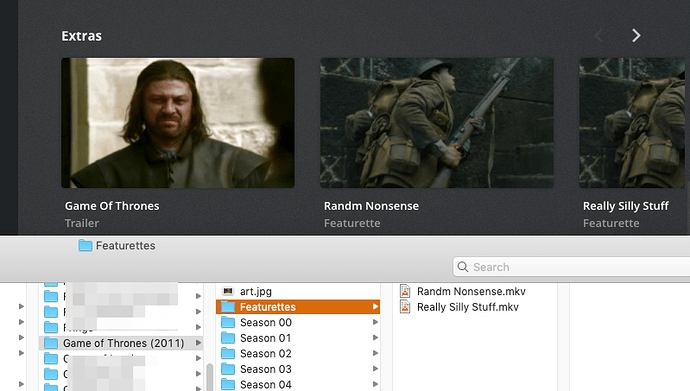
Task: Open the Really Silly Stuff featurette thumbnail
Action: [632, 123]
